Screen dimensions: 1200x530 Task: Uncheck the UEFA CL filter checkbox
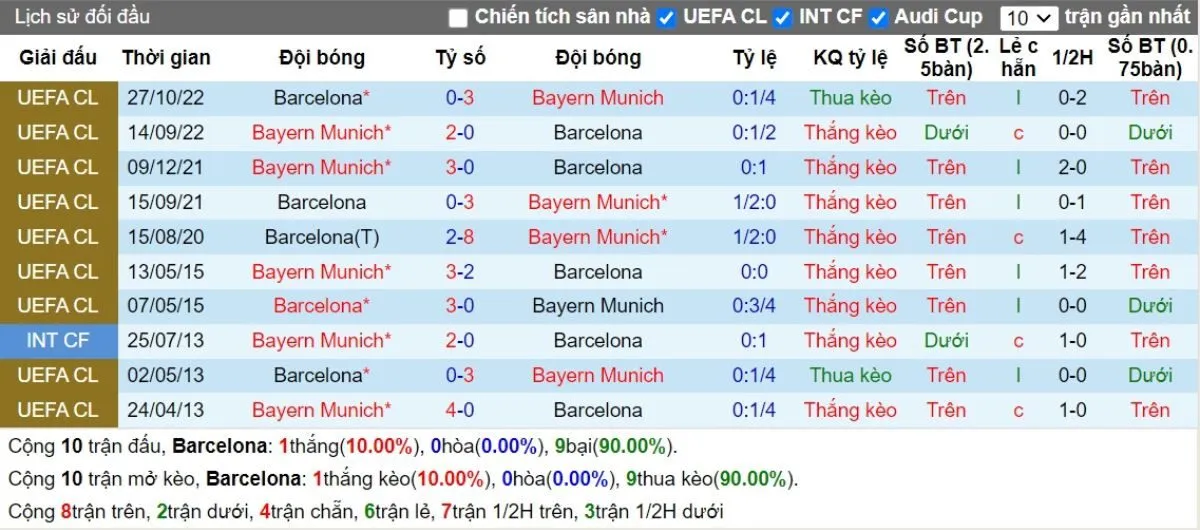click(667, 18)
